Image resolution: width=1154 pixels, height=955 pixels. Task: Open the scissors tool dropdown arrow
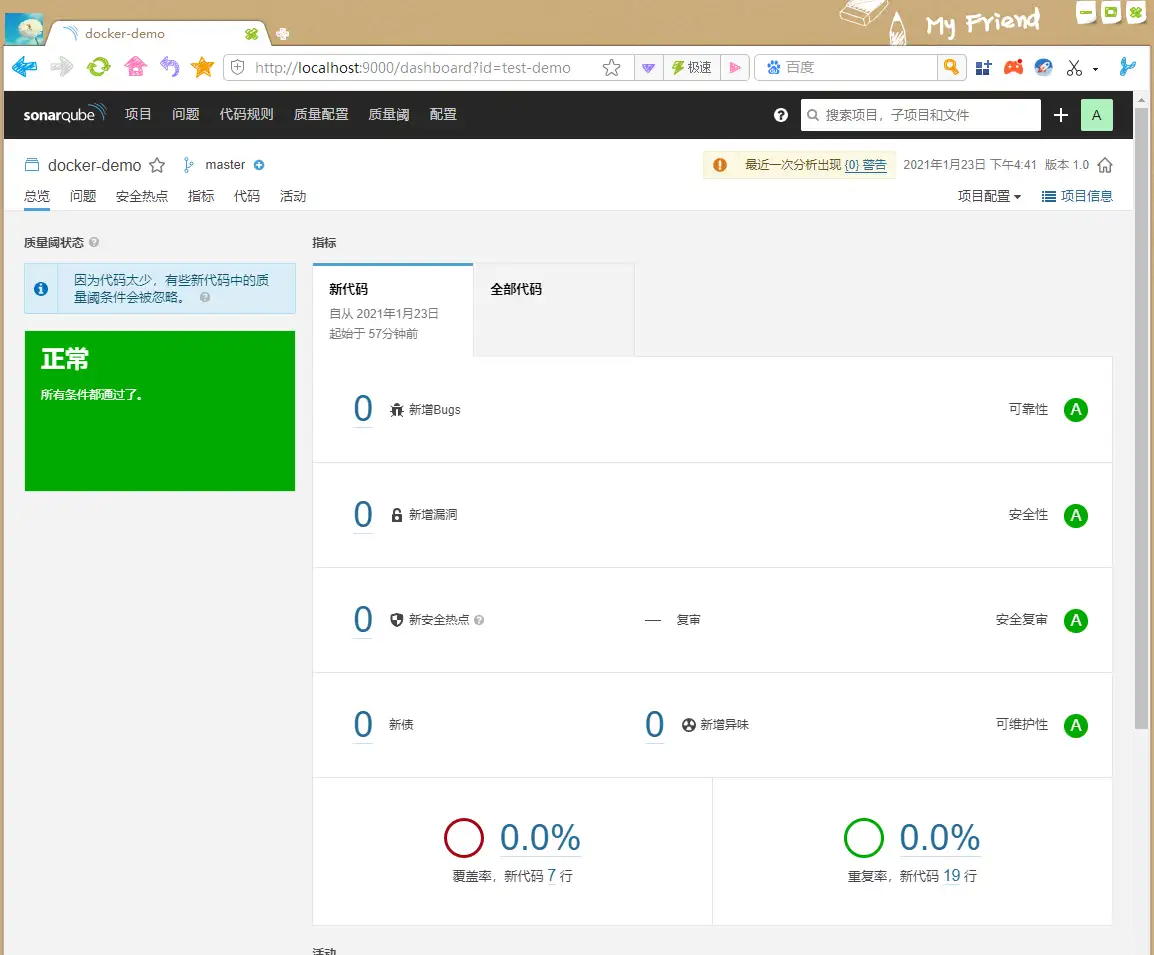(1095, 69)
